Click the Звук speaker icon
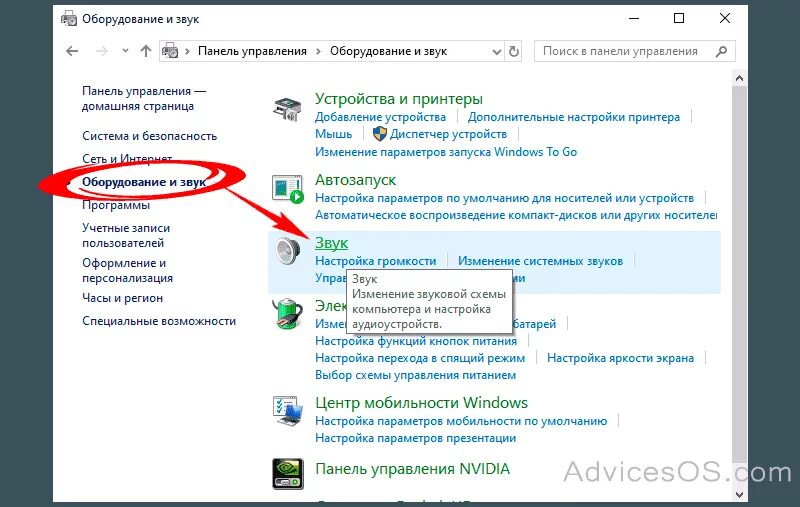 (x=288, y=250)
